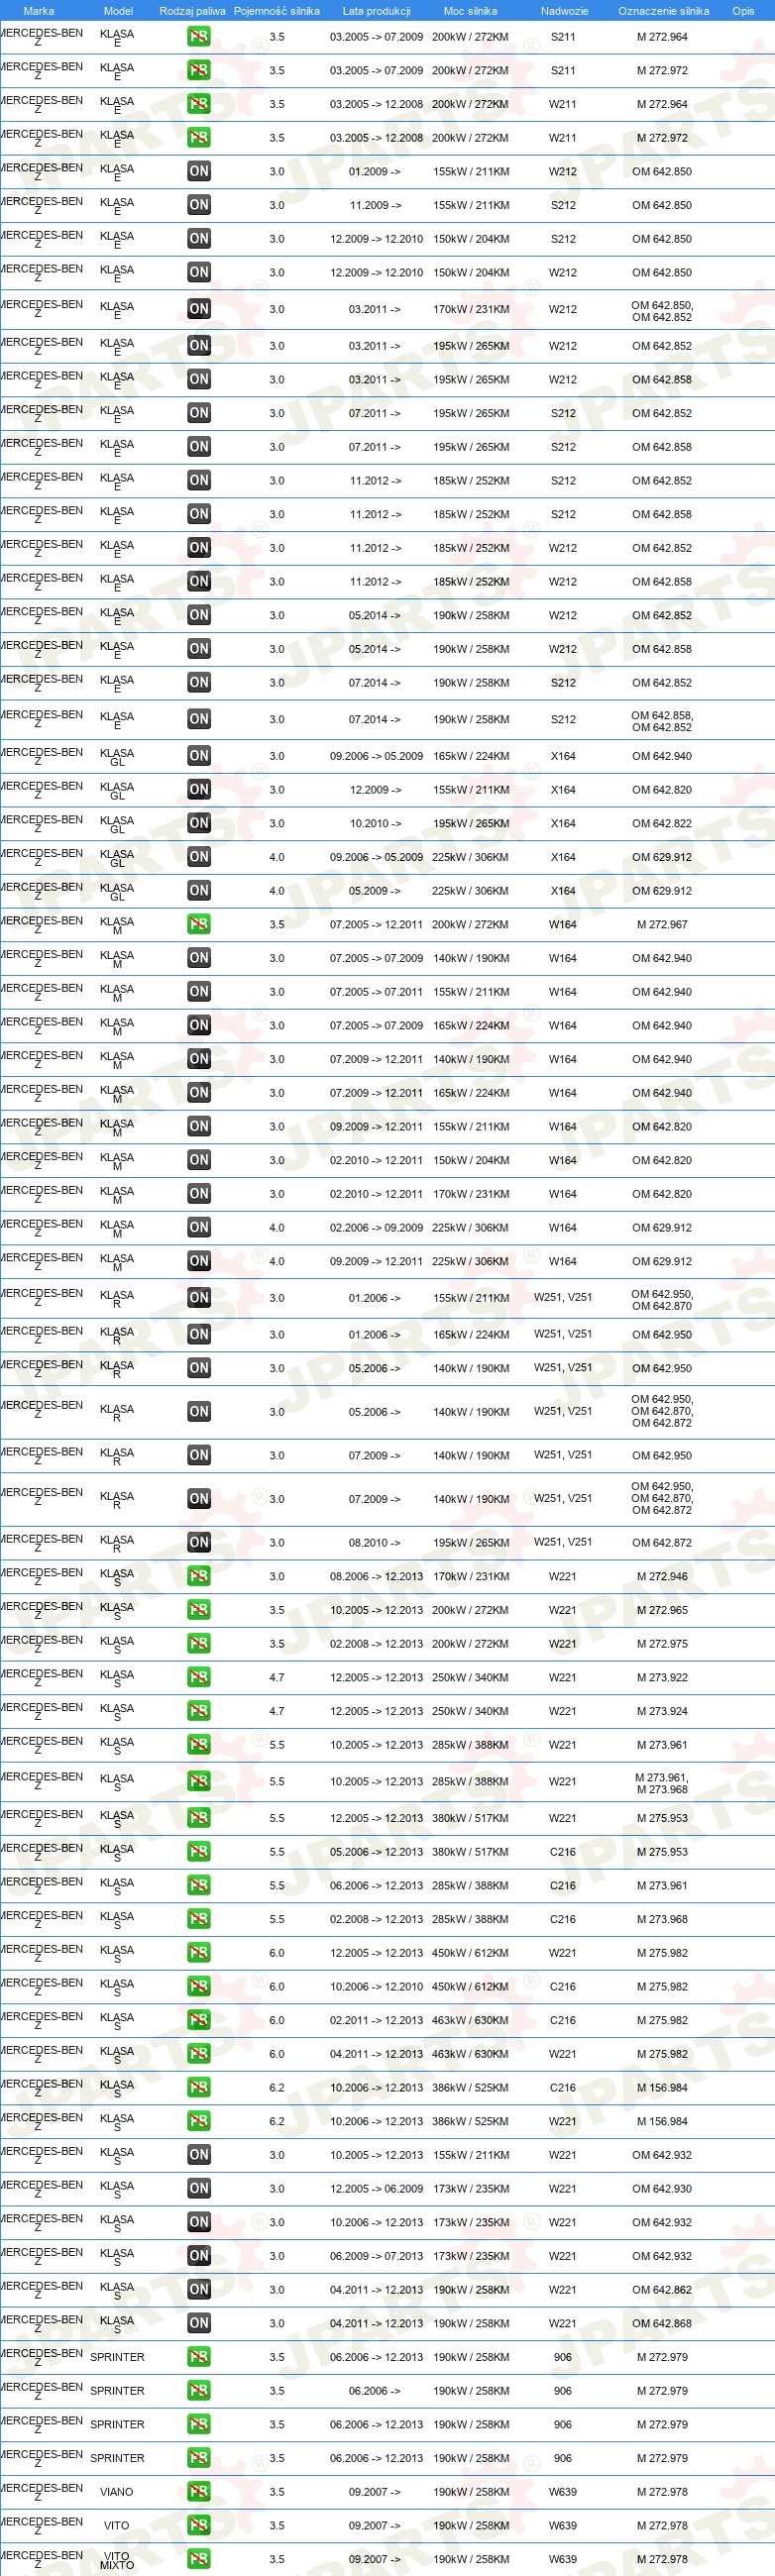Click the Lata produkcji column header
Screen dimensions: 775x2576
(x=376, y=11)
